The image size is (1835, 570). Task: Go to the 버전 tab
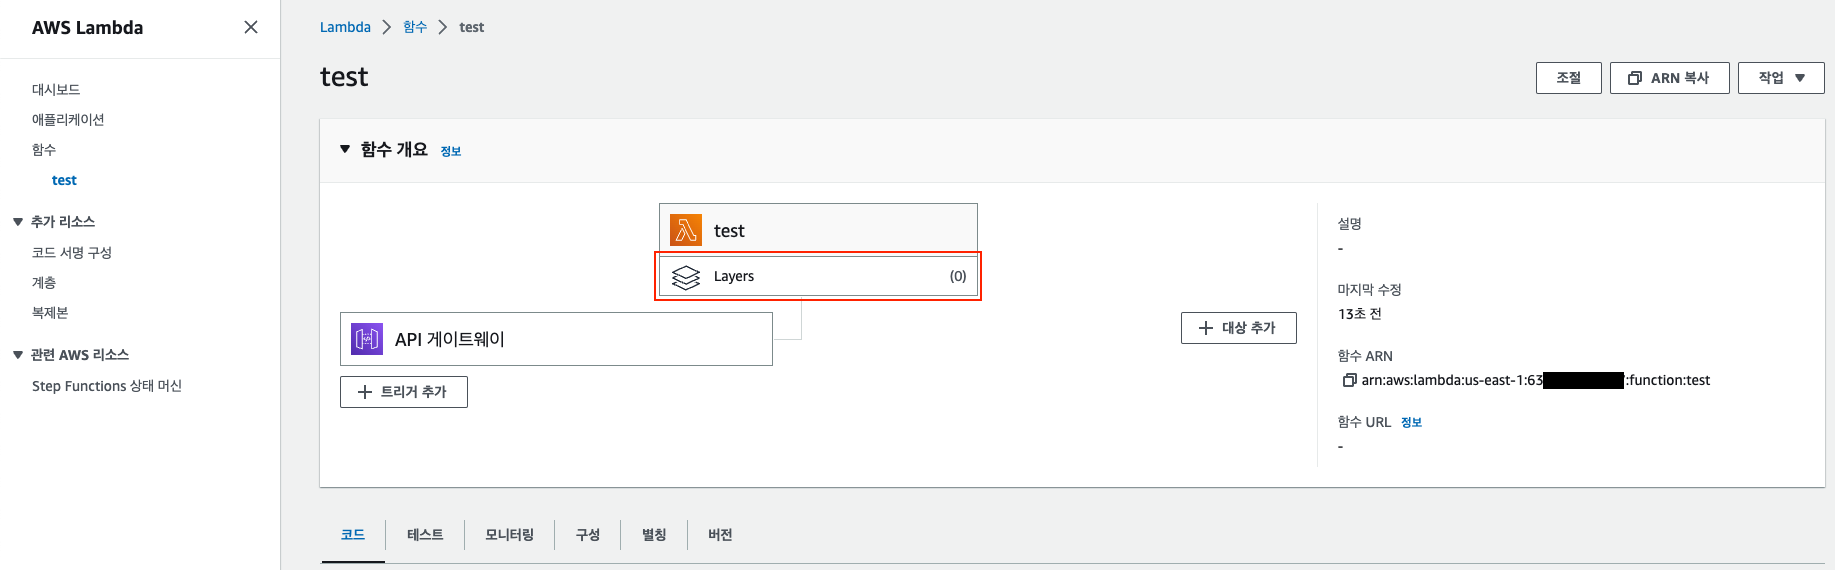click(x=720, y=535)
